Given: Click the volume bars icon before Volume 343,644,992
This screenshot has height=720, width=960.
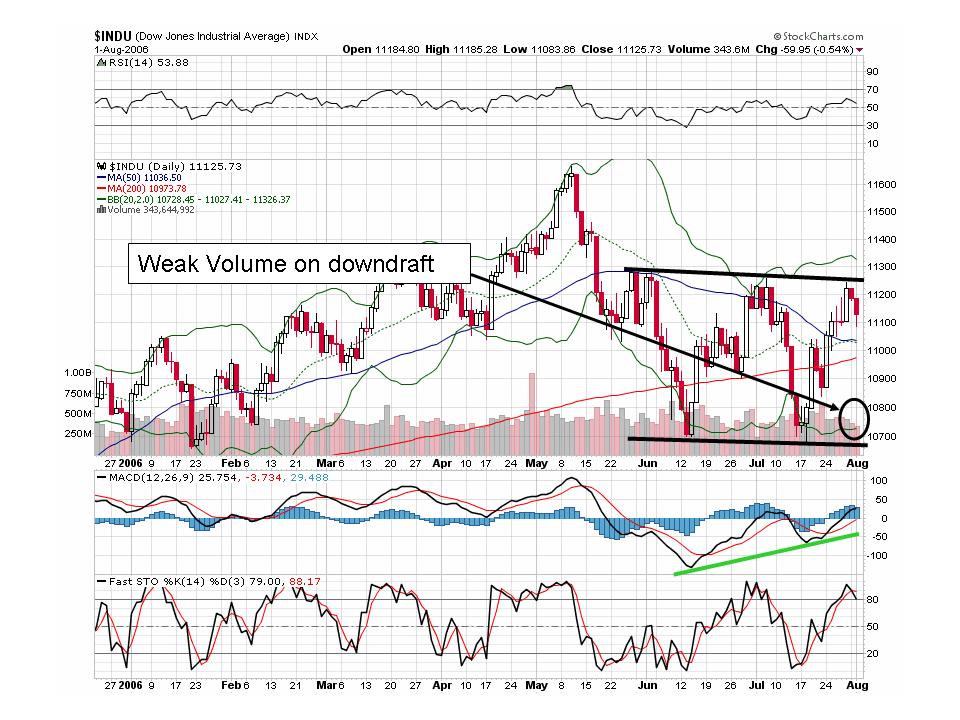Looking at the screenshot, I should [x=101, y=210].
